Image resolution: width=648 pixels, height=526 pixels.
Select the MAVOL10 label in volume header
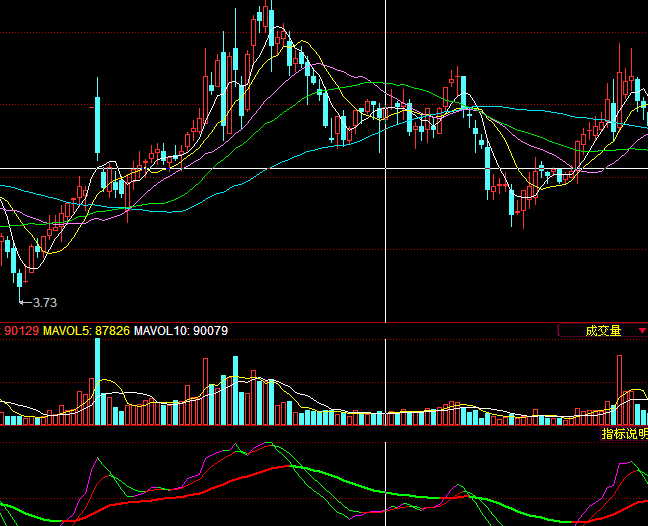(161, 331)
